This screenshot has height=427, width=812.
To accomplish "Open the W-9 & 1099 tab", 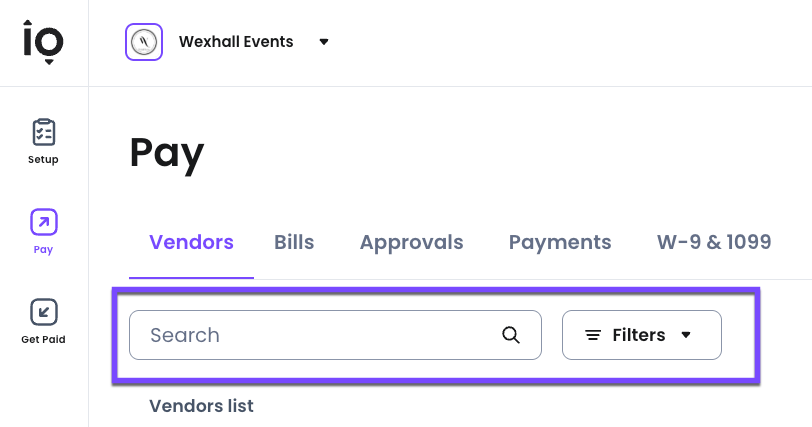I will 713,242.
